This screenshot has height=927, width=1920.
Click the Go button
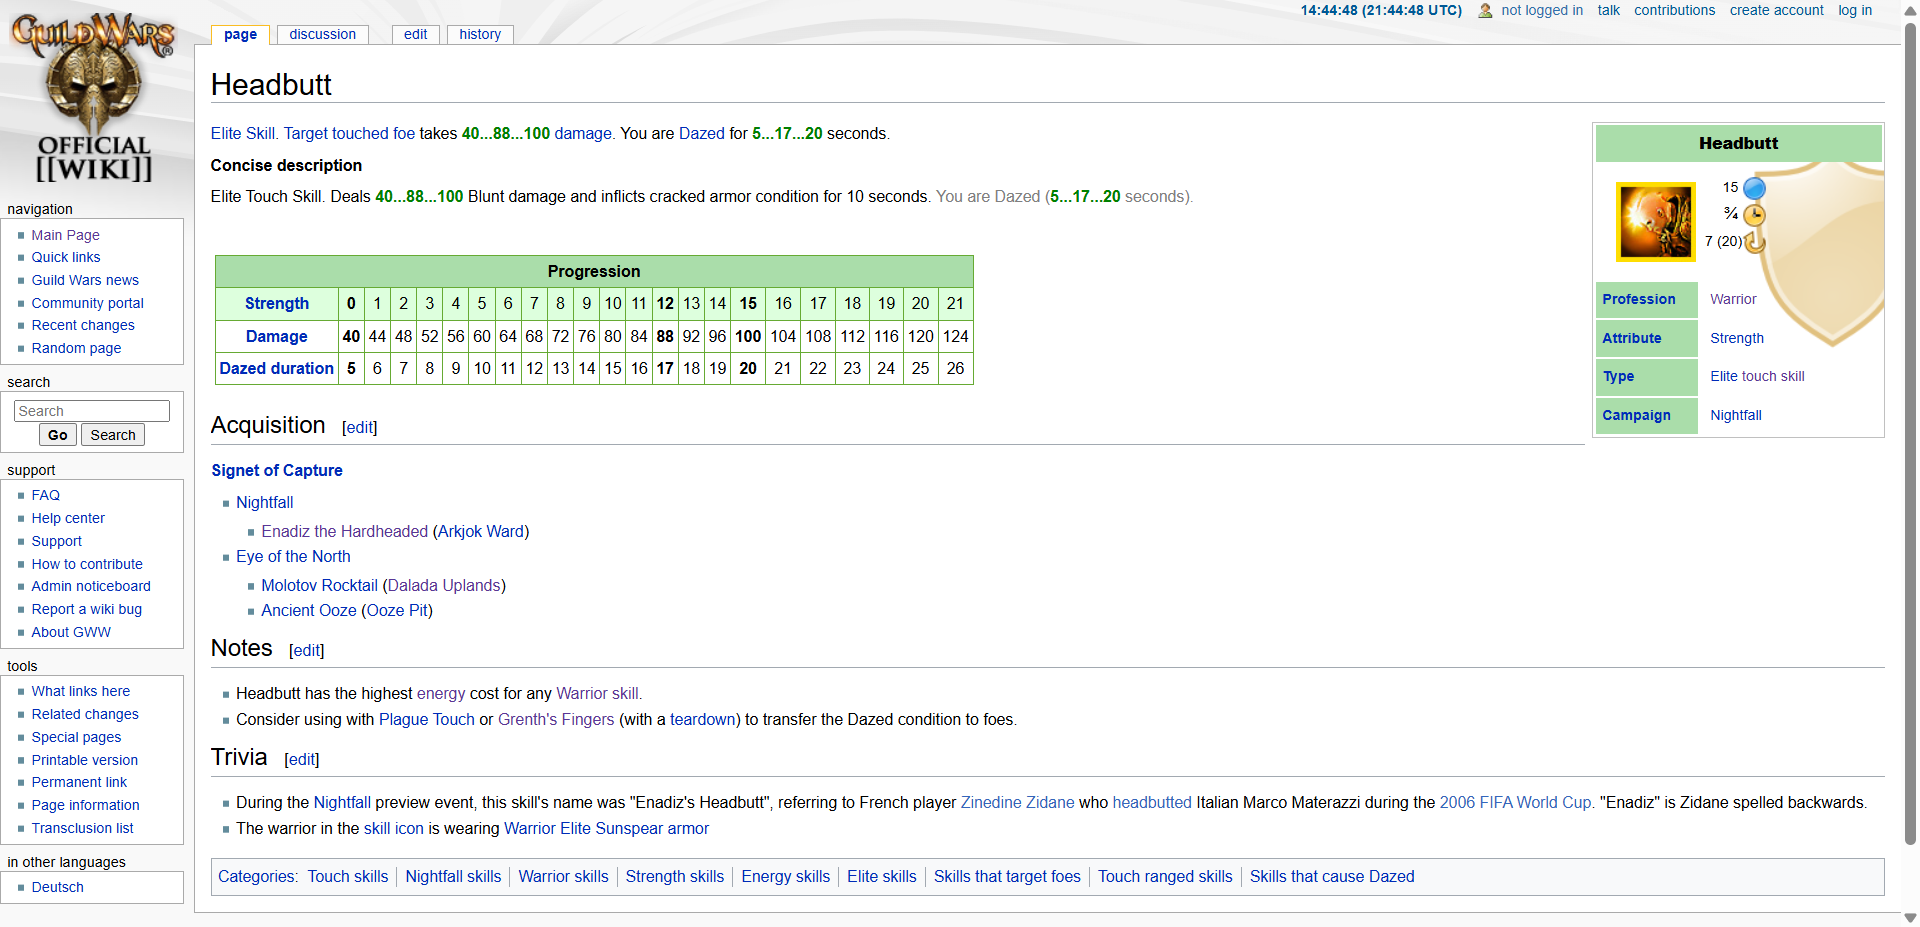point(58,435)
